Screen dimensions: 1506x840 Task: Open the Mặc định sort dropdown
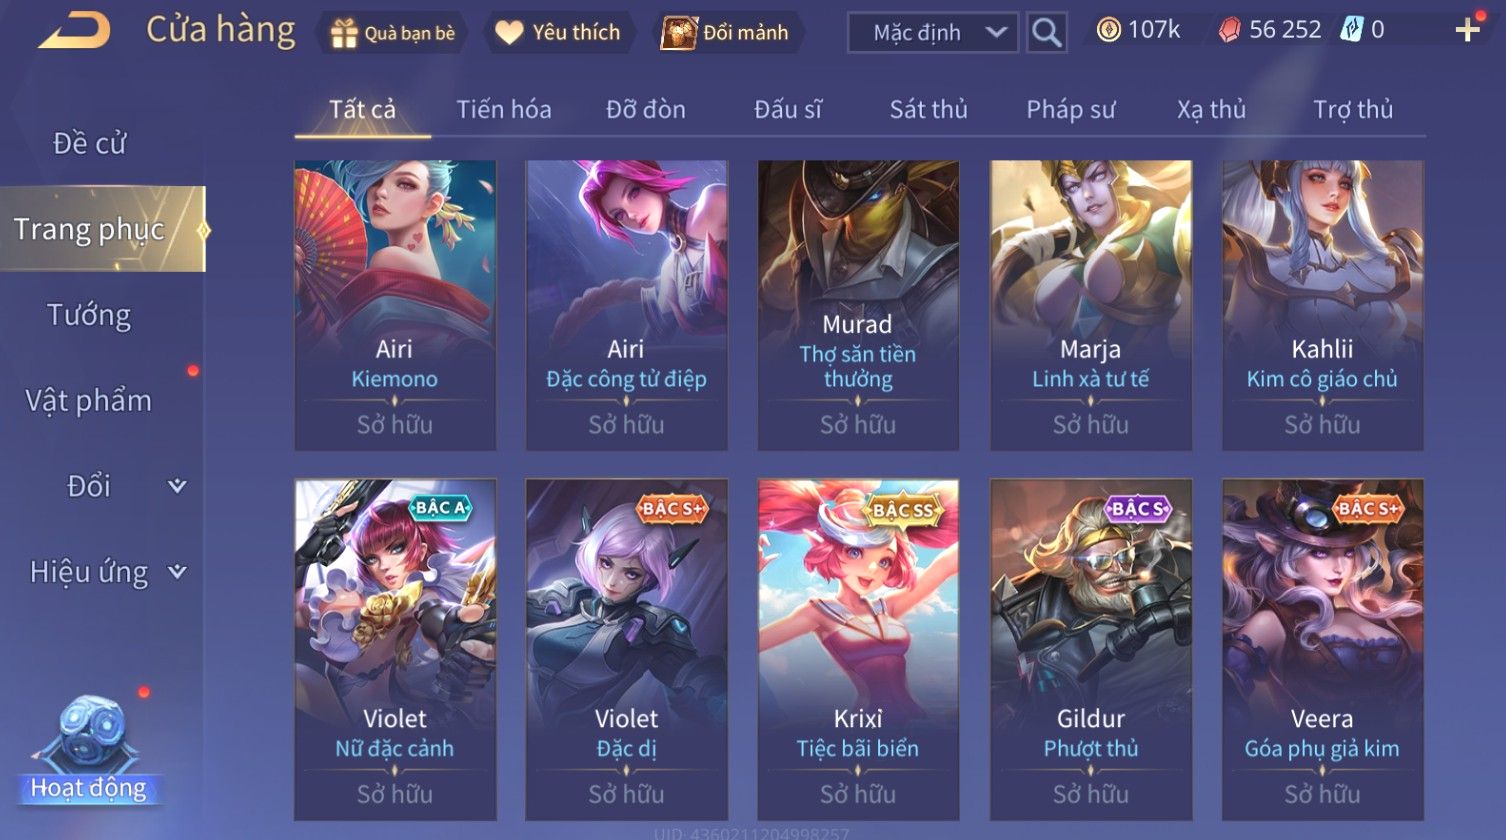coord(933,32)
